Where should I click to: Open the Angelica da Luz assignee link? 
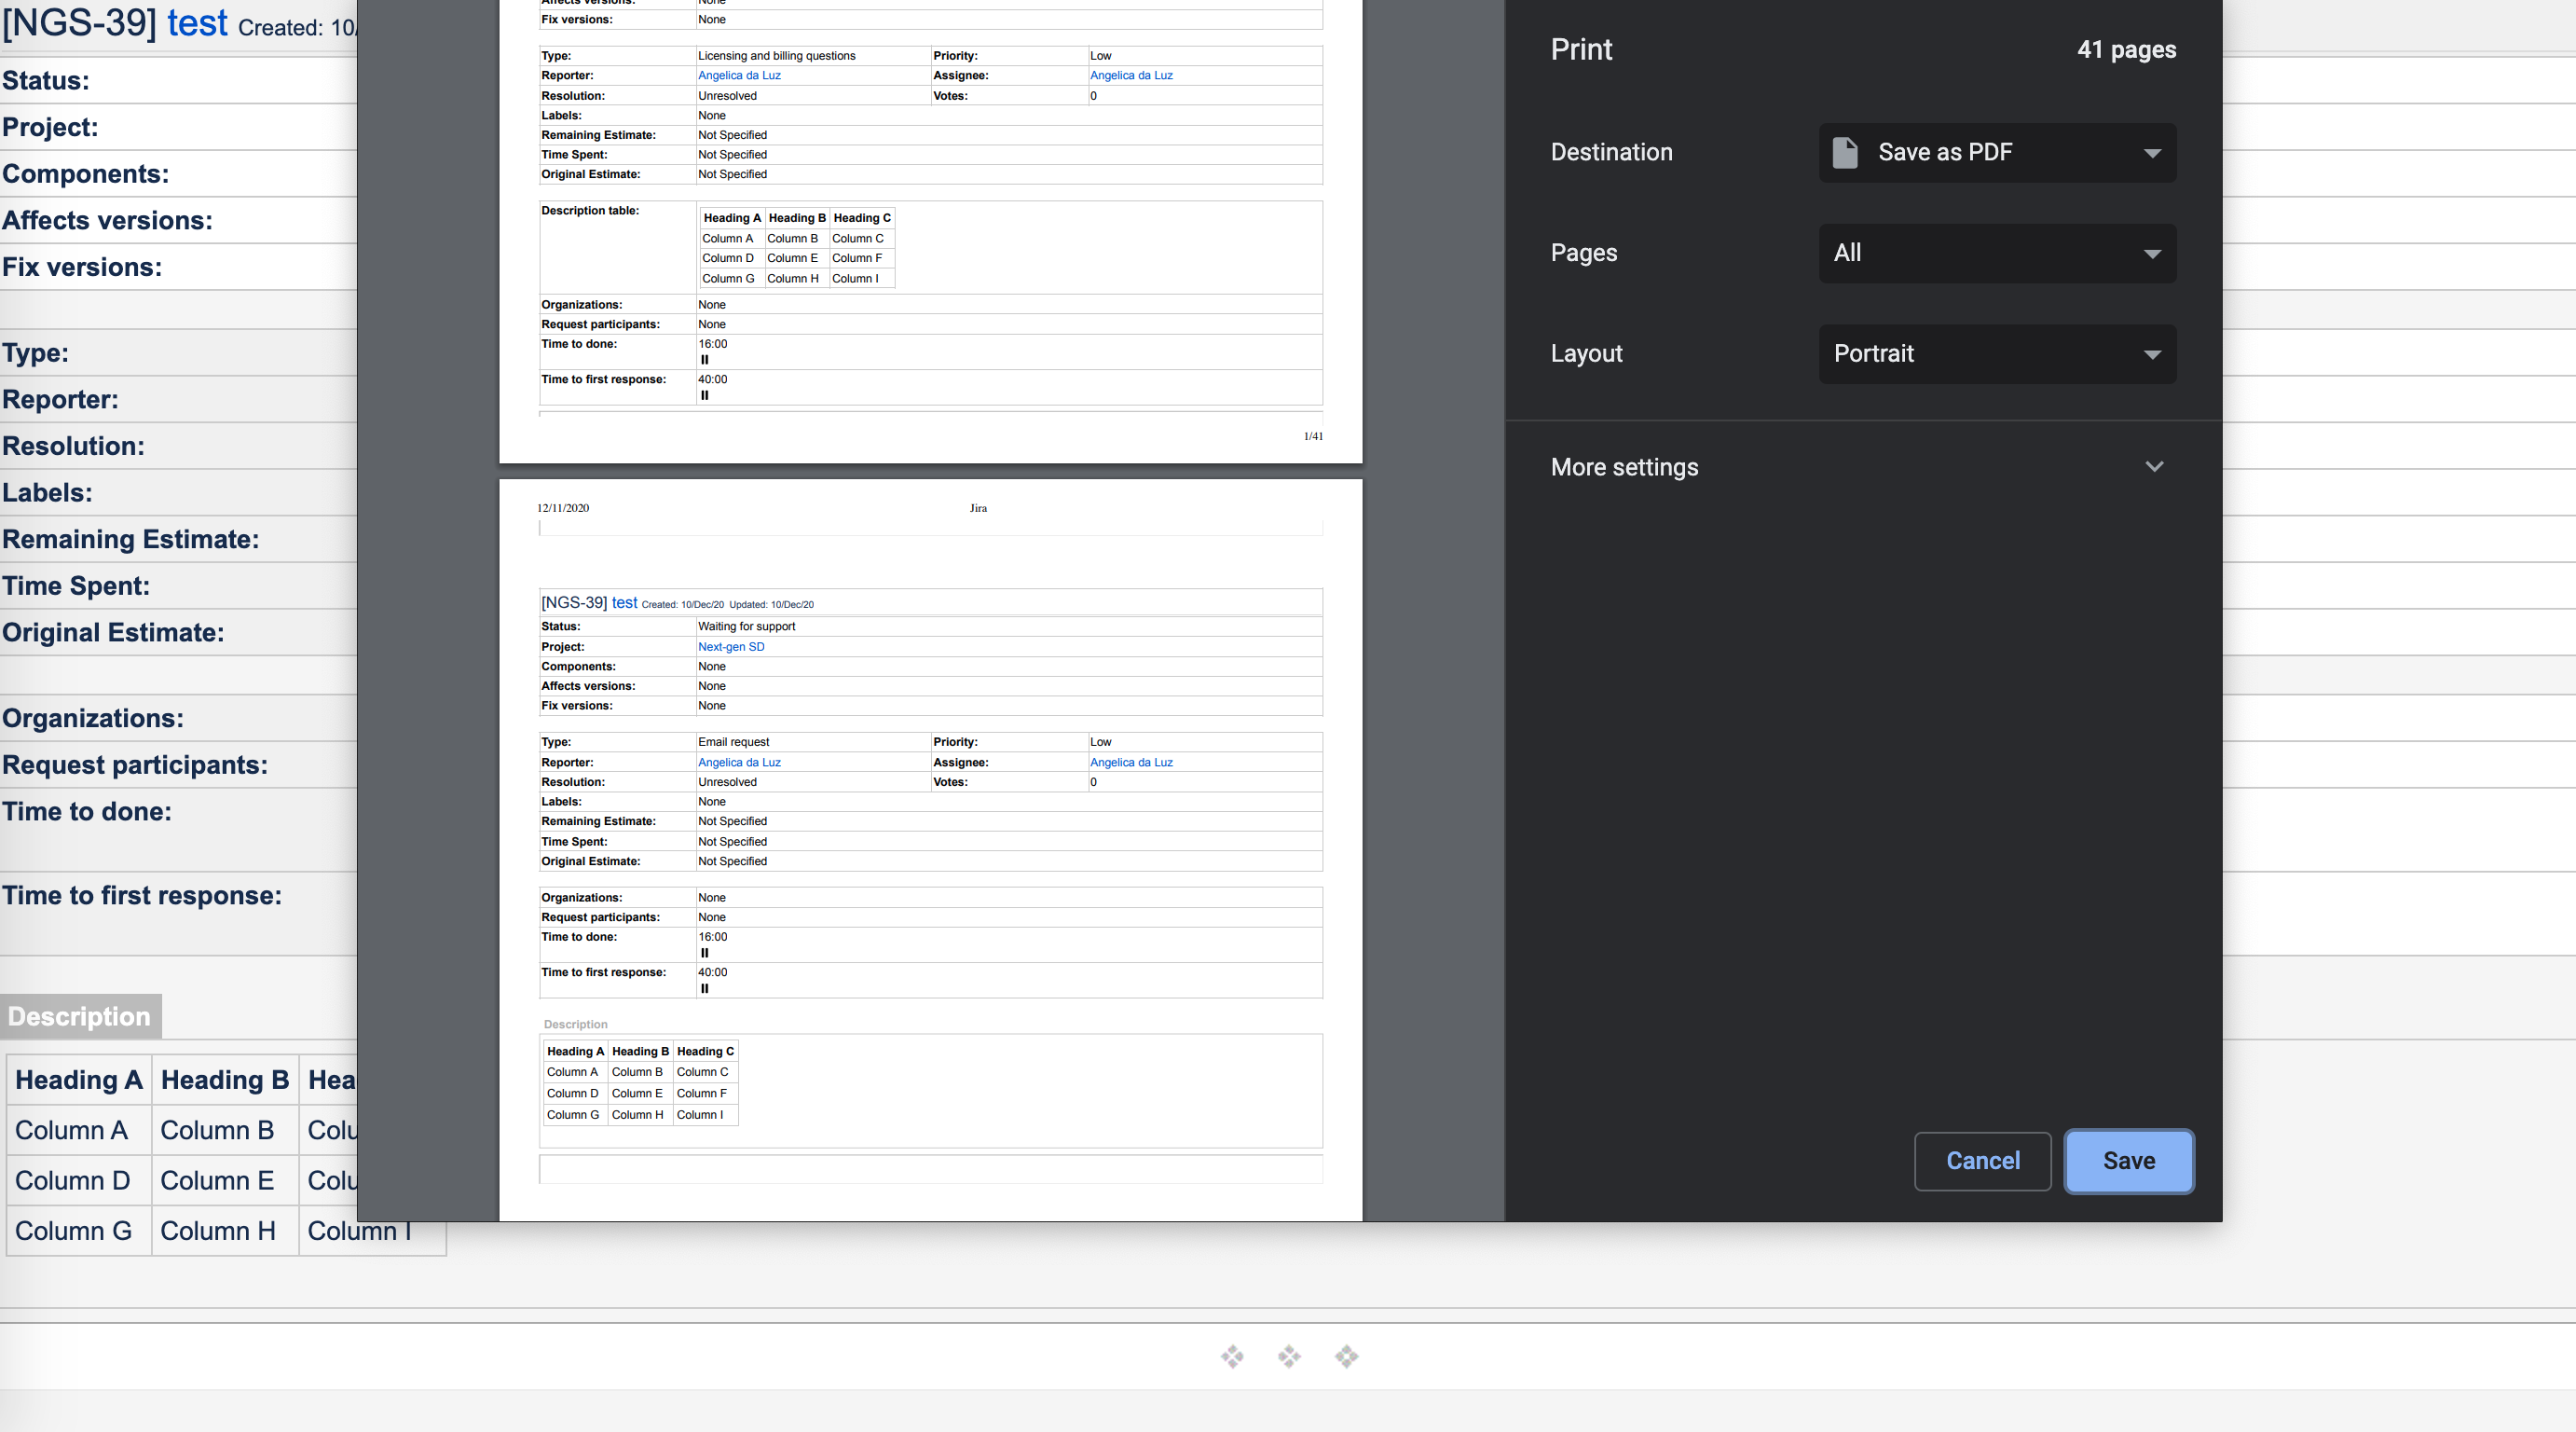point(1131,762)
